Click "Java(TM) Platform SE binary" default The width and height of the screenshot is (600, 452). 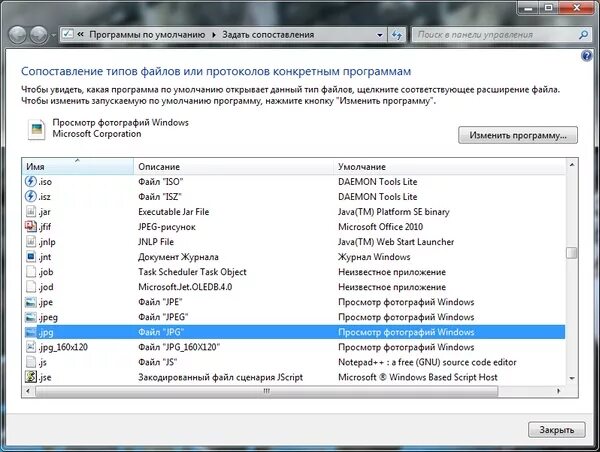pyautogui.click(x=394, y=212)
